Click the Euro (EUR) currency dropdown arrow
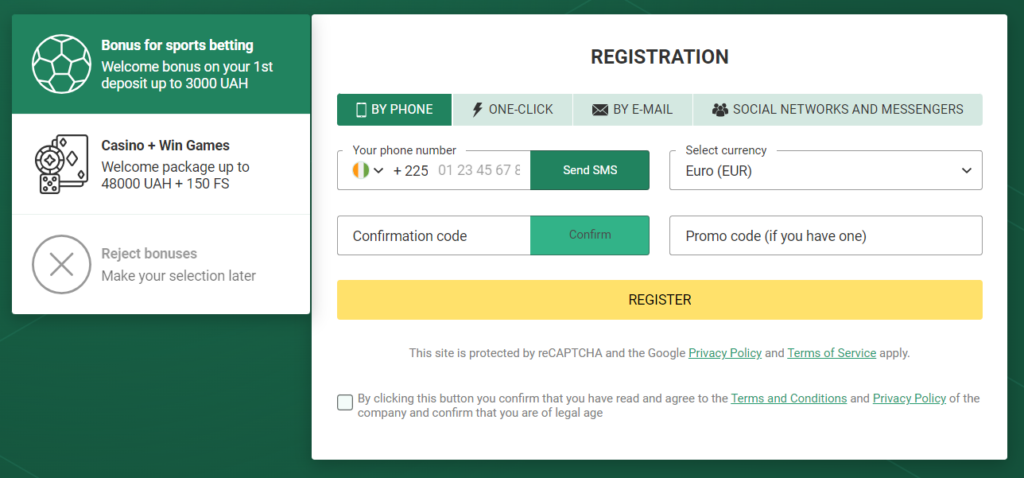1024x478 pixels. click(967, 170)
